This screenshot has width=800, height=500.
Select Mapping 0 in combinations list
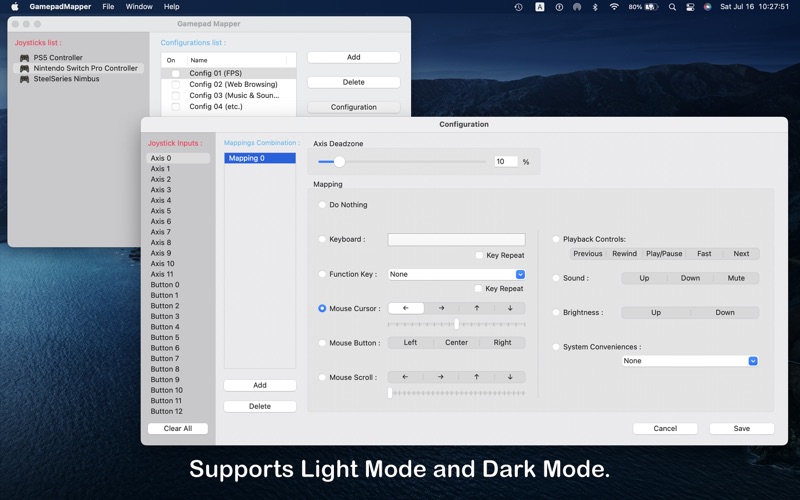point(260,158)
